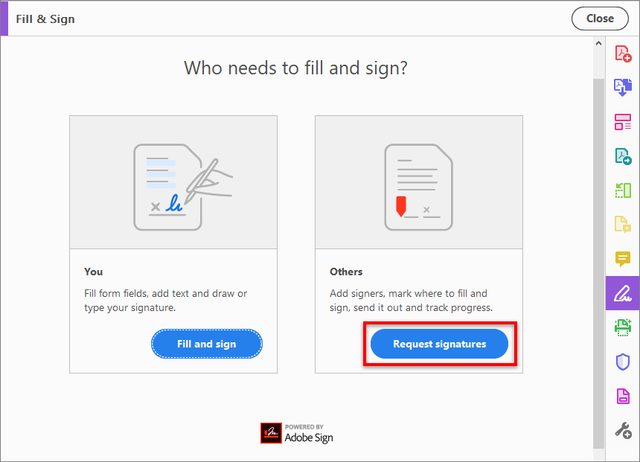Click the Adobe Sign logo
This screenshot has width=640, height=462.
297,433
